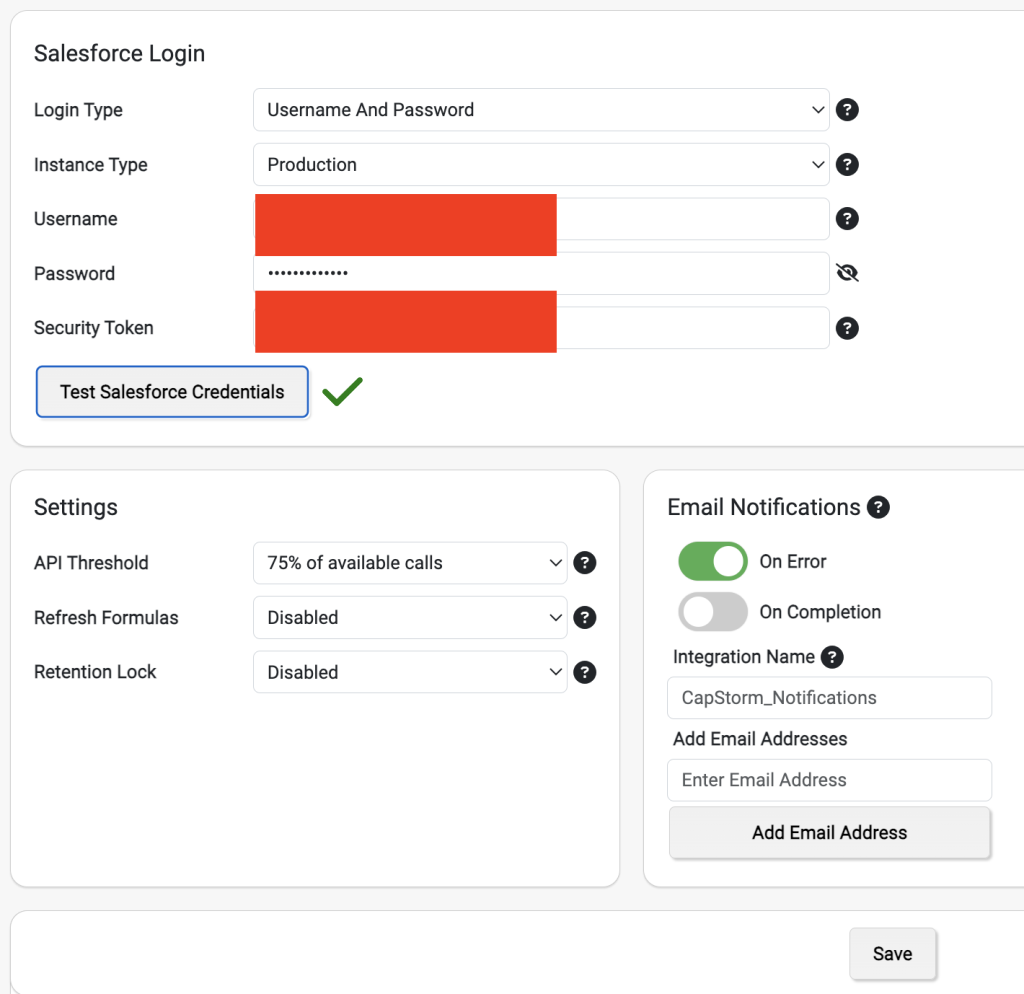Expand Retention Lock dropdown
This screenshot has width=1024, height=994.
click(410, 672)
